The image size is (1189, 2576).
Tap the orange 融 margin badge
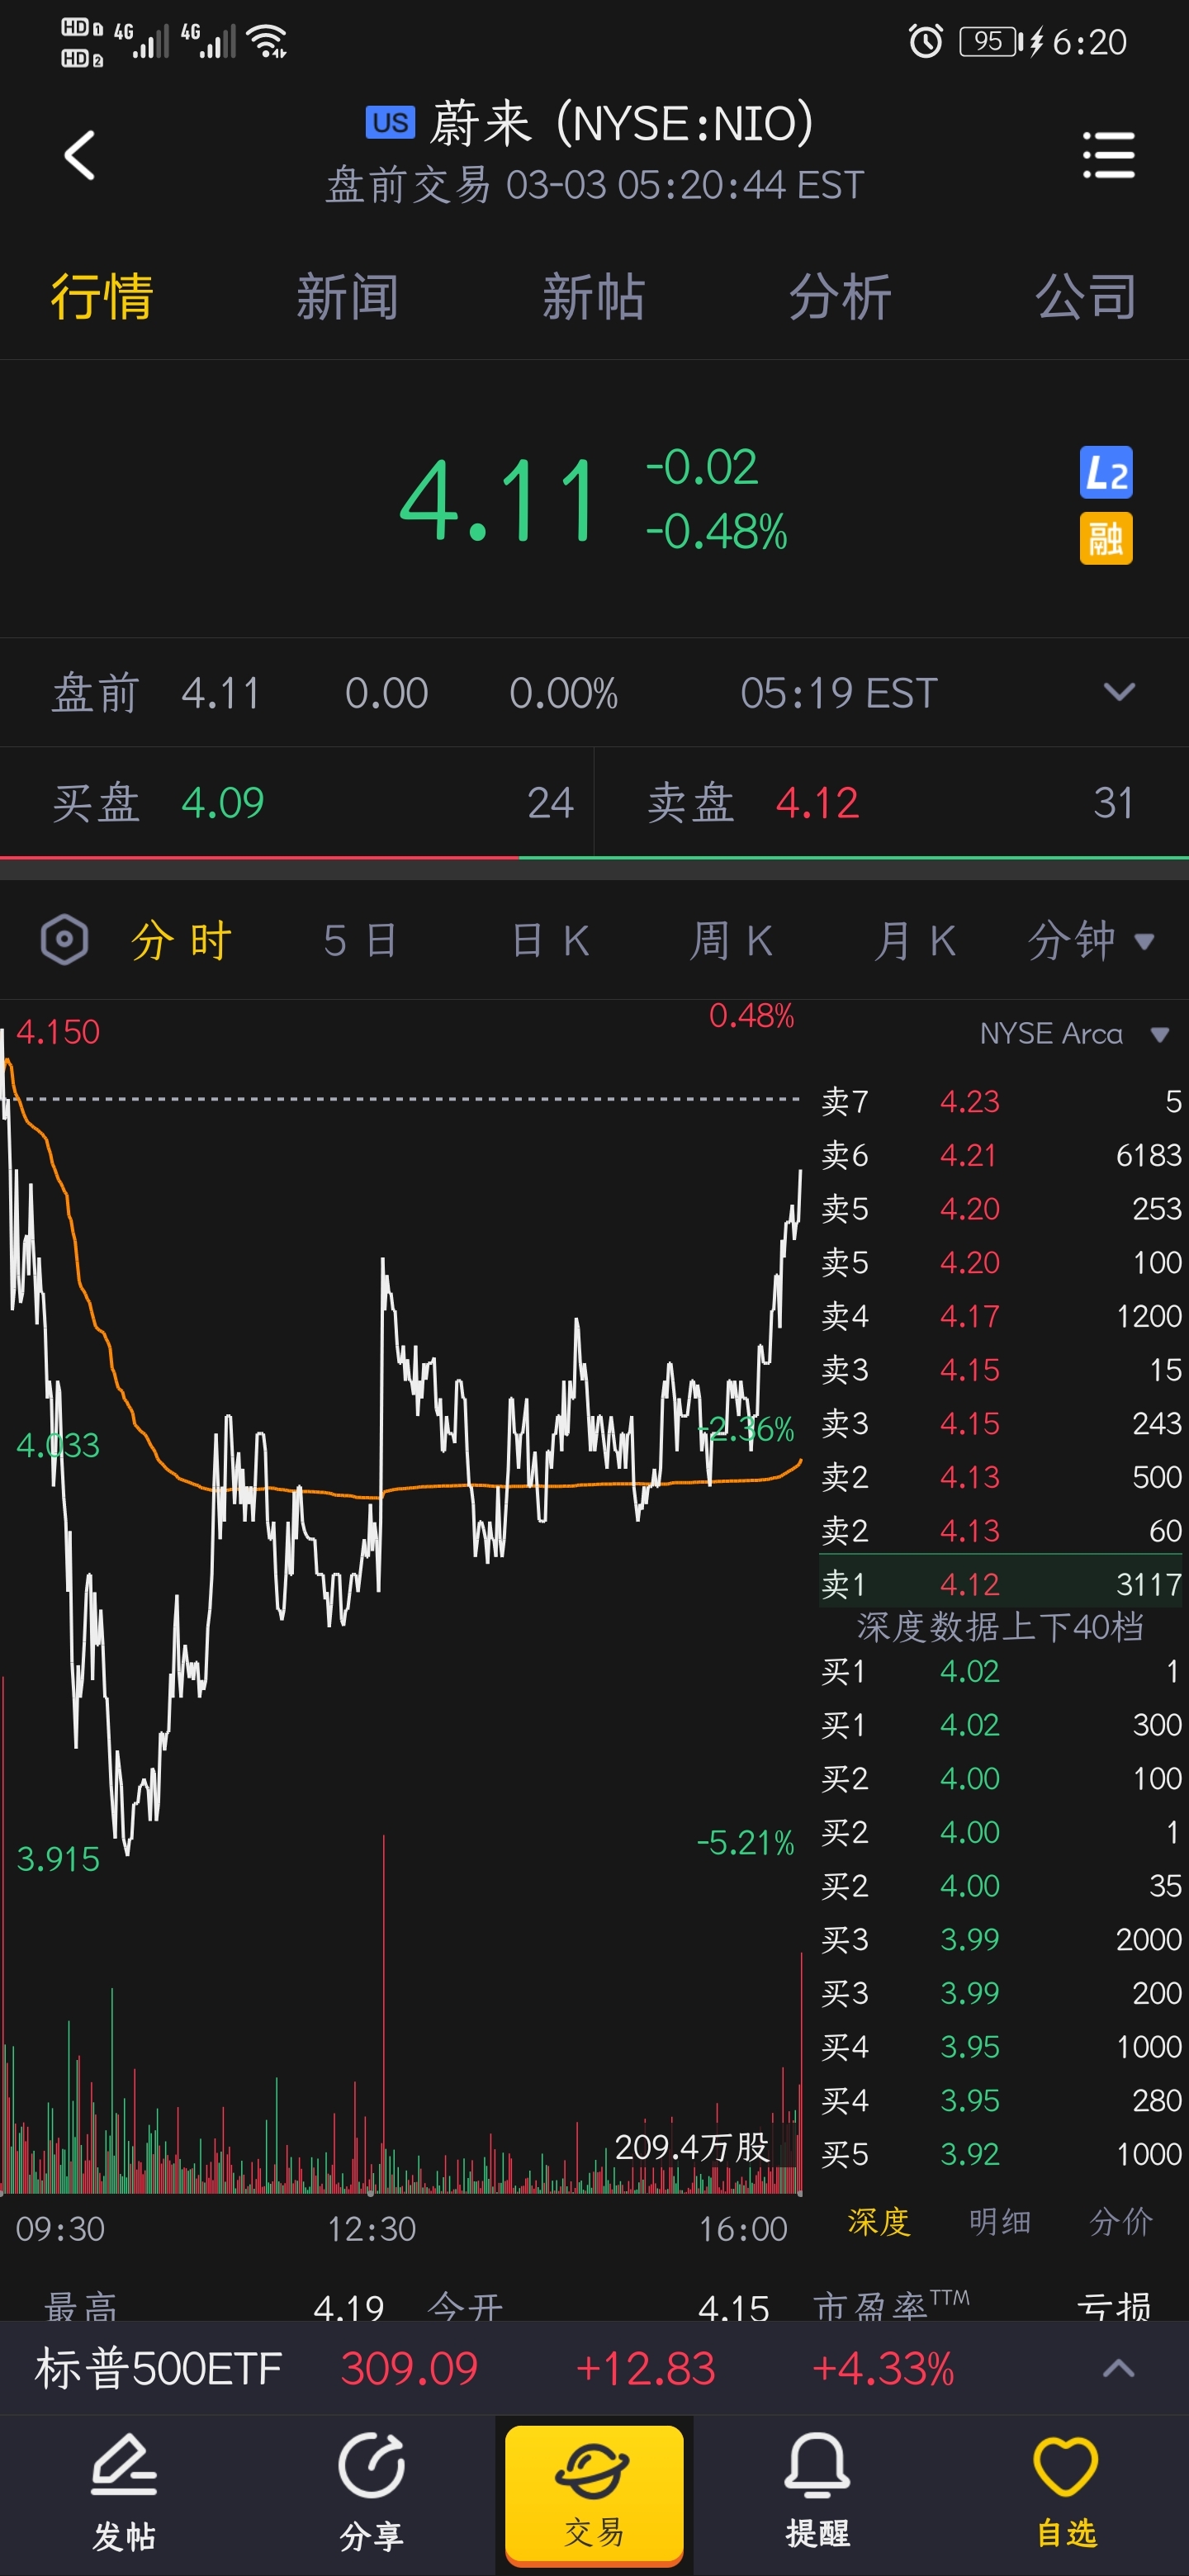1106,539
